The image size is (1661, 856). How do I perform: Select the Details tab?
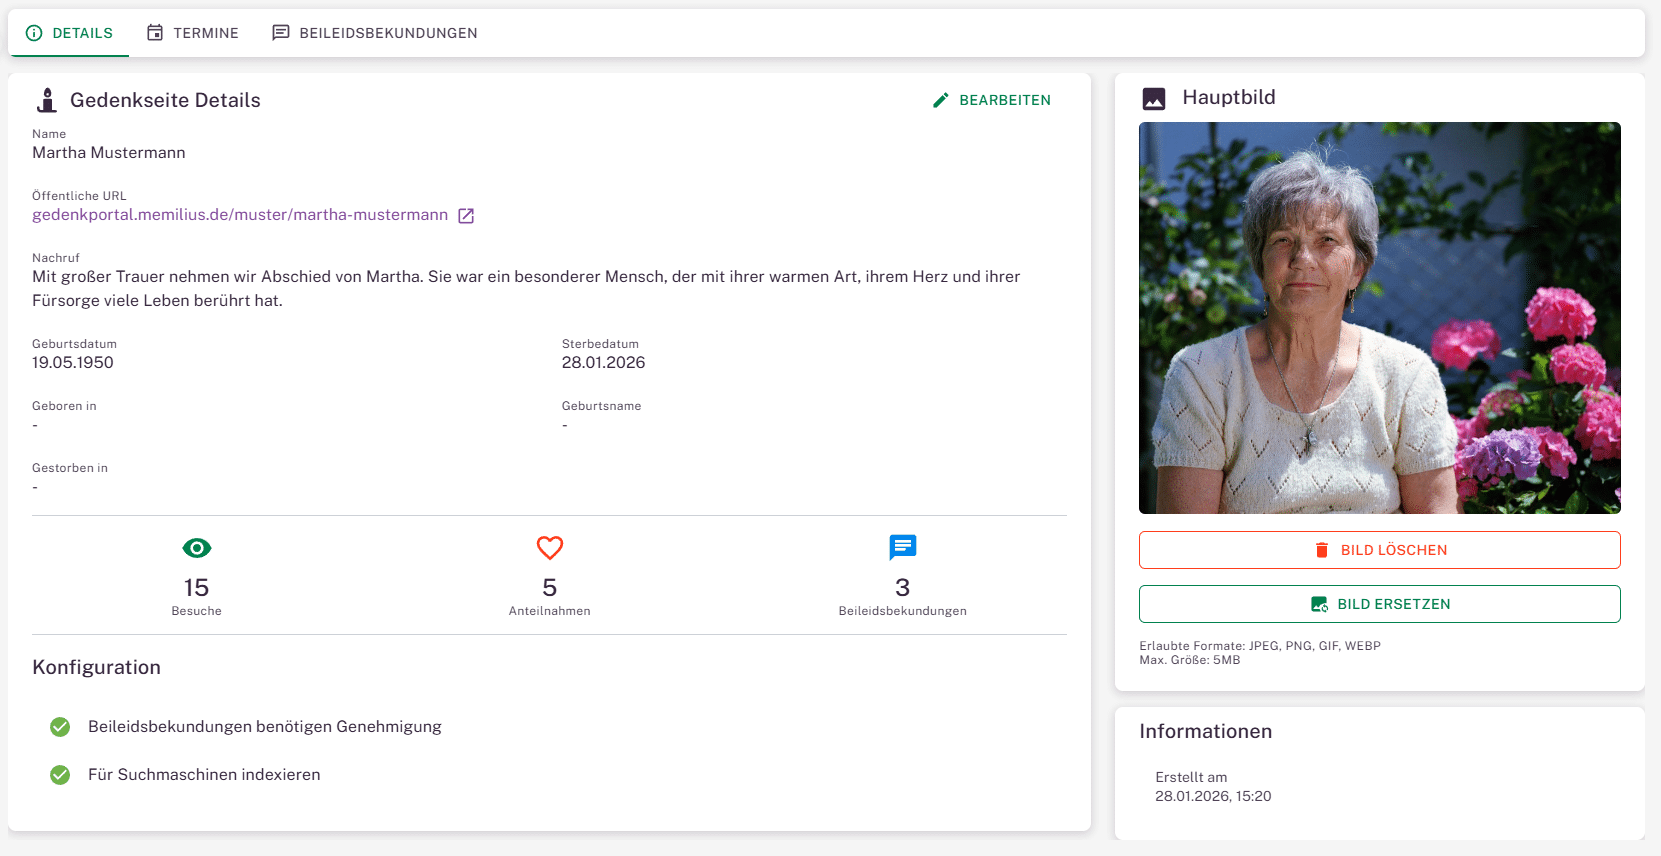69,33
